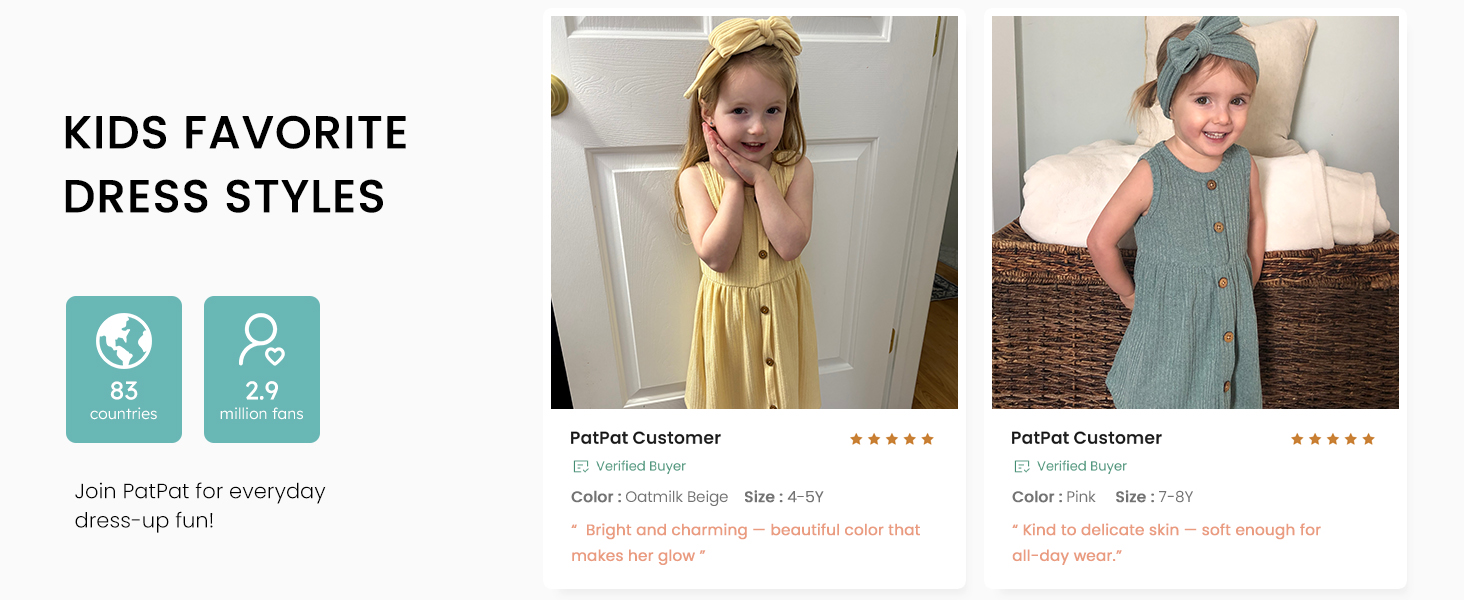Click the "Color: Pink" label
Screen dimensions: 1464x600
tap(1053, 497)
